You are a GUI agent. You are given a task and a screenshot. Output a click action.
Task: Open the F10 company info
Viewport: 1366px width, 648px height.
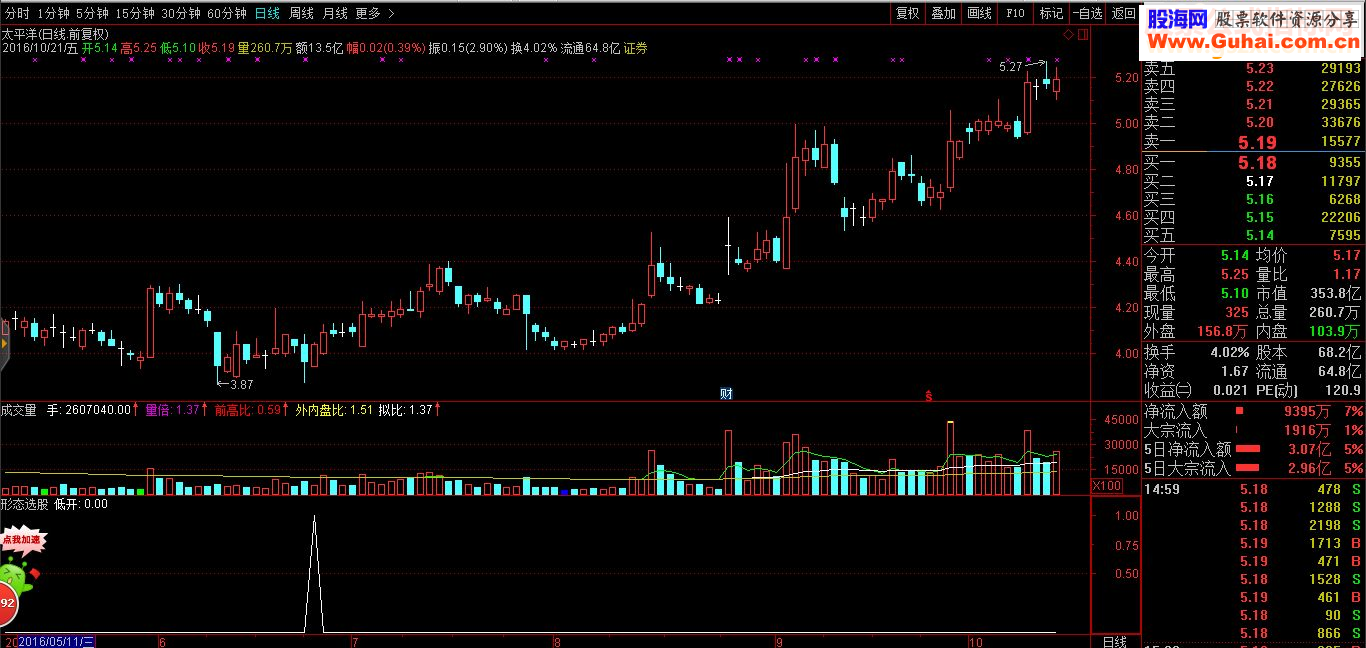point(1015,13)
